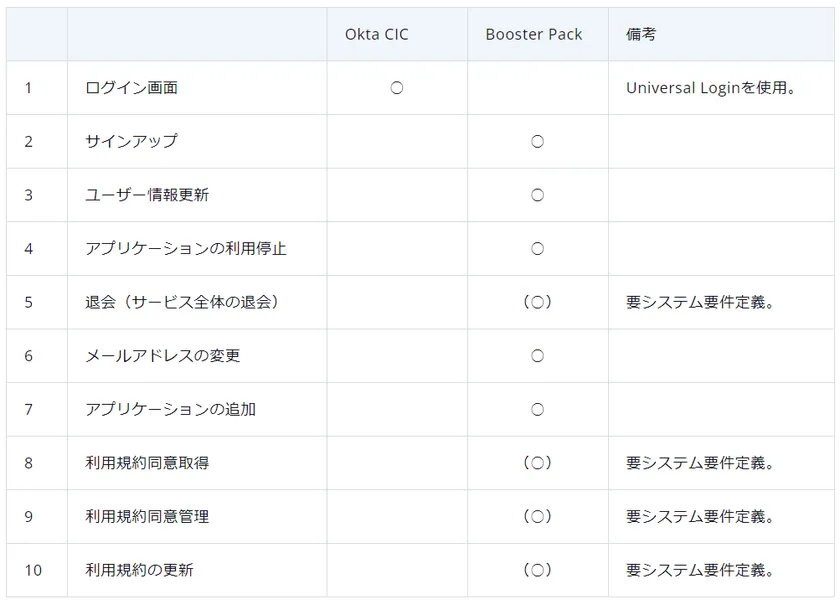The image size is (840, 606).
Task: Click the (○) mark in 利用規約同意管理 row
Action: coord(537,516)
